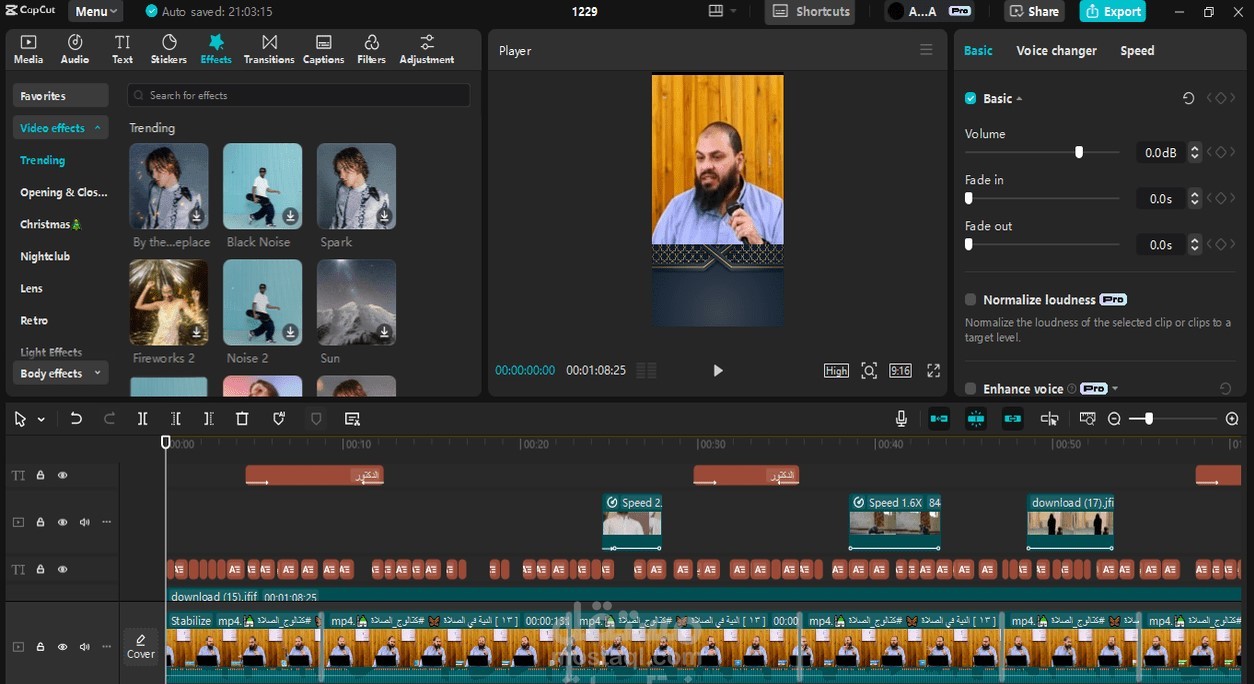This screenshot has width=1254, height=684.
Task: Collapse the Video effects category
Action: pos(60,128)
